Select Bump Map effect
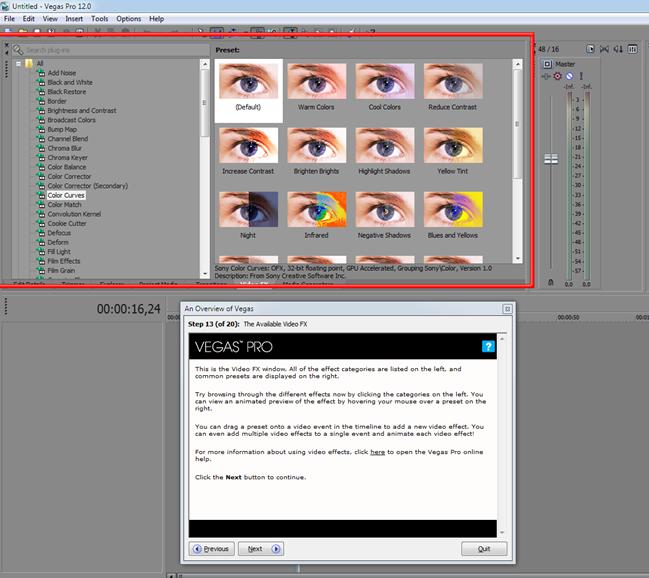Image resolution: width=649 pixels, height=578 pixels. tap(62, 130)
